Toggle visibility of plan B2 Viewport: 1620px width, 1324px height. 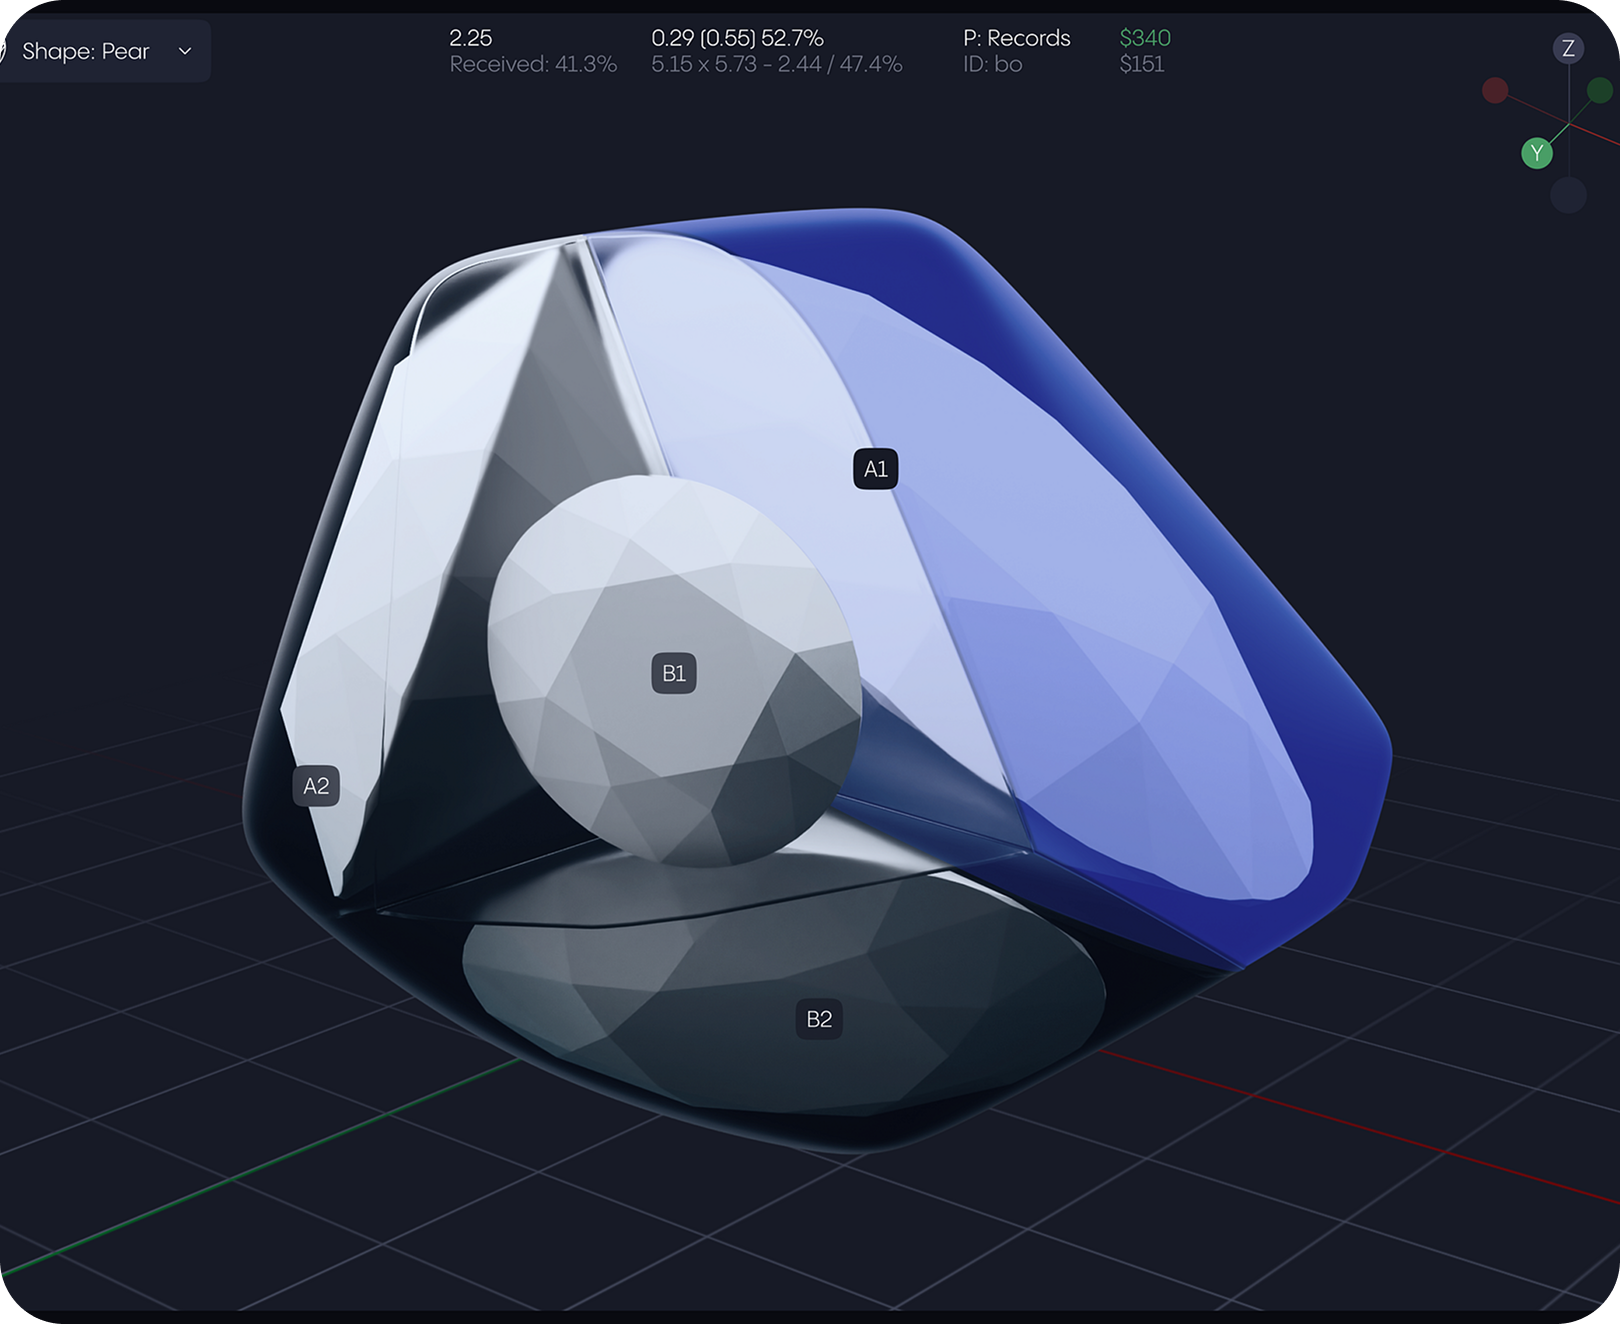coord(820,1019)
